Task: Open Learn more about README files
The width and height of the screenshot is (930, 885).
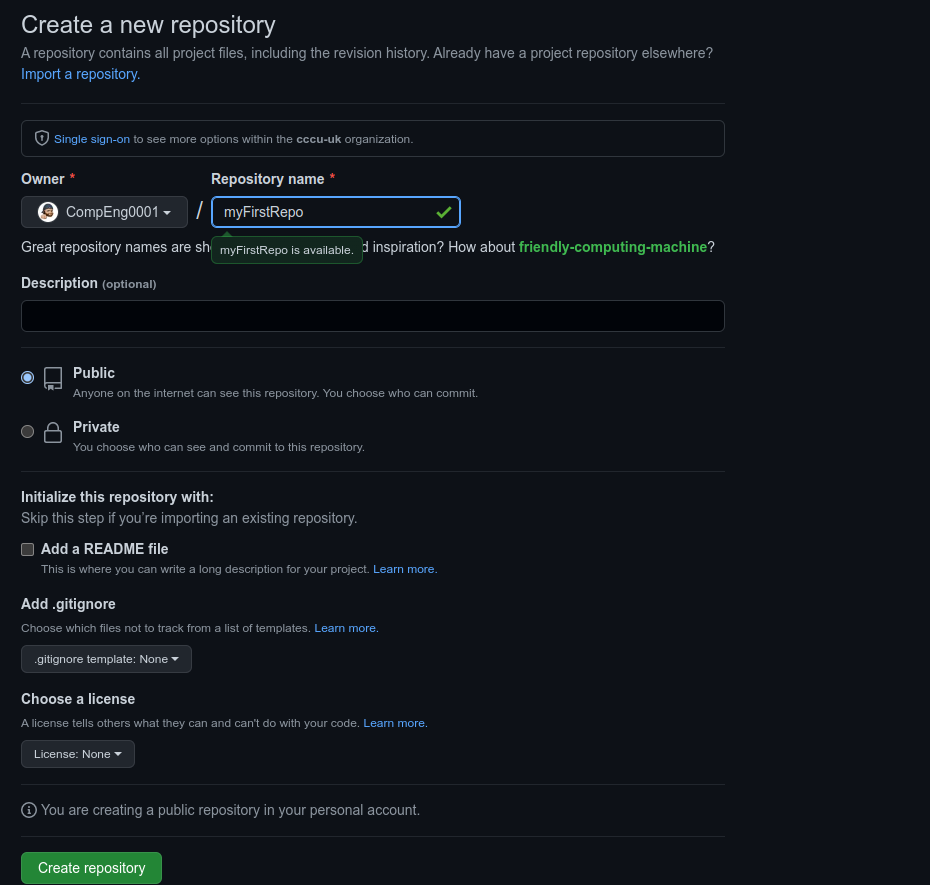Action: [x=403, y=568]
